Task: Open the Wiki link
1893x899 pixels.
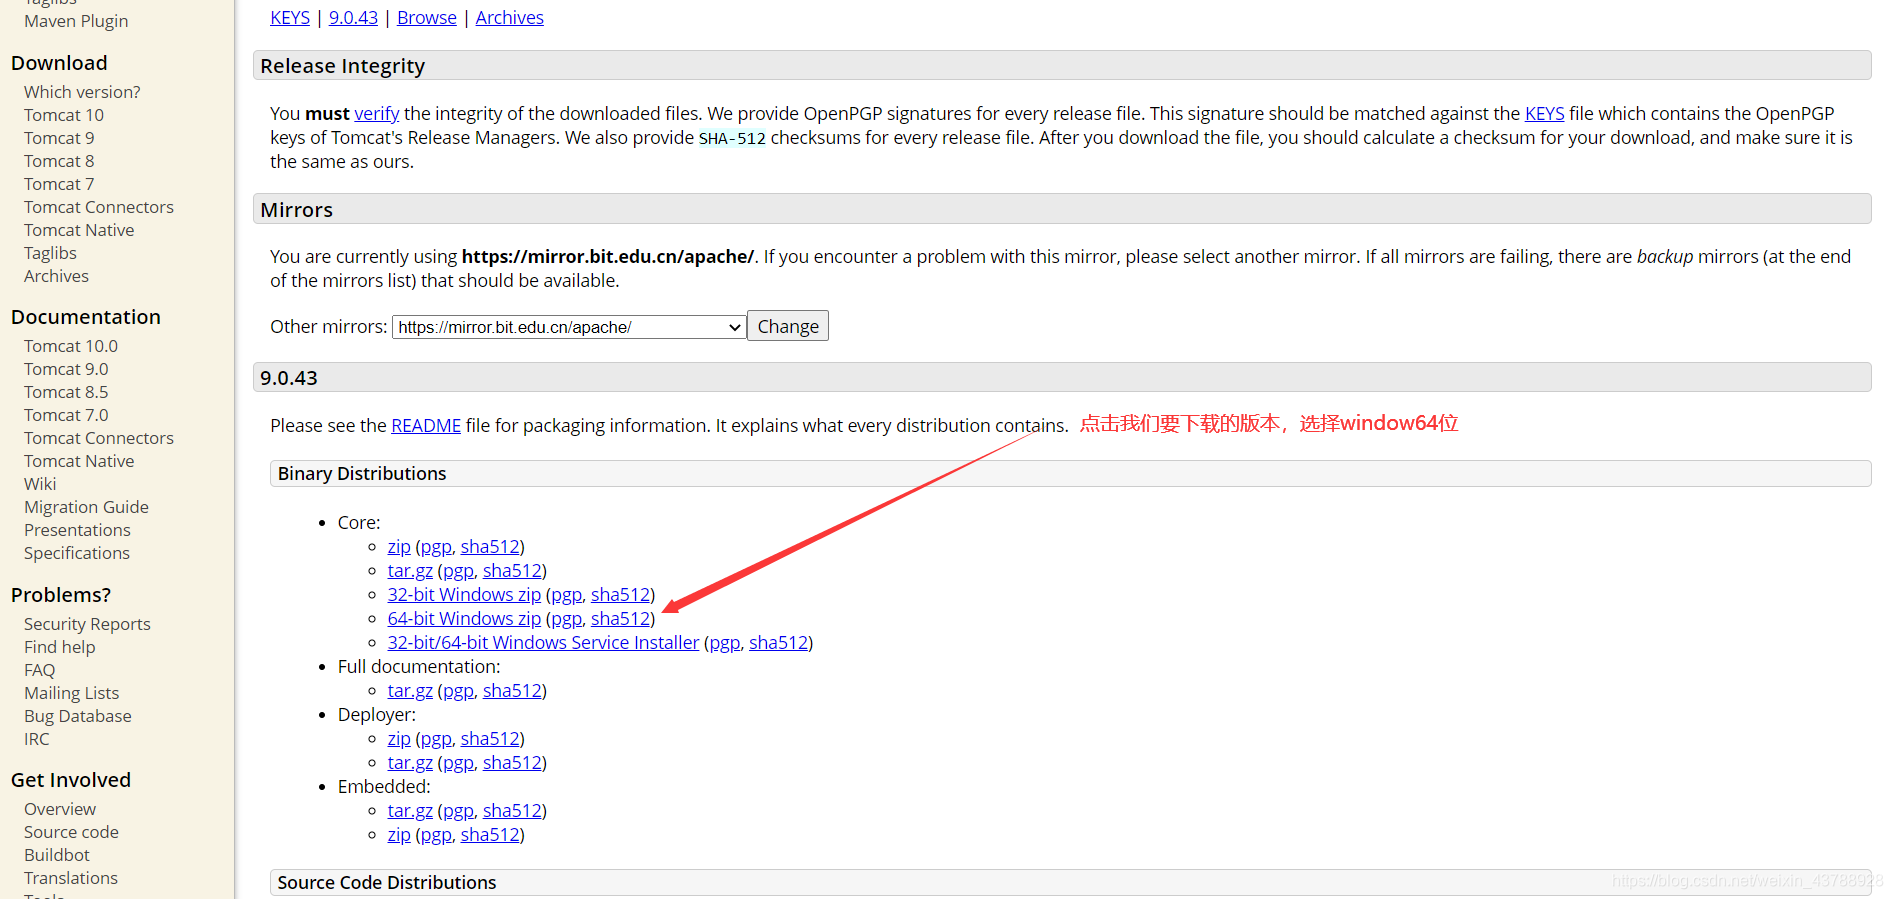Action: tap(40, 484)
